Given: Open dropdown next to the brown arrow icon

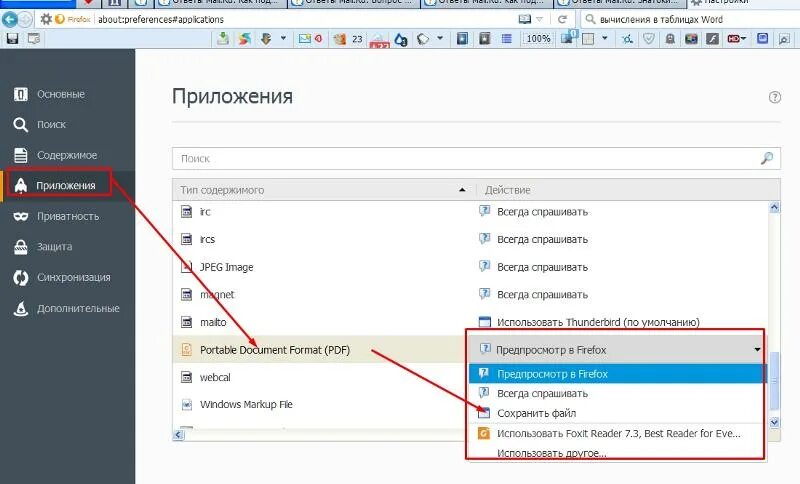Looking at the screenshot, I should click(x=283, y=39).
